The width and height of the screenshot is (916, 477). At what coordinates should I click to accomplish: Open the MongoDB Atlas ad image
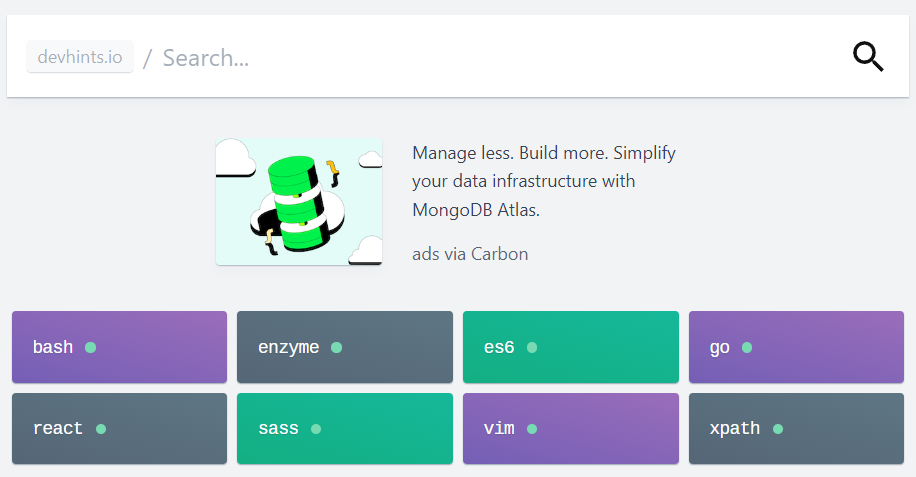[299, 202]
